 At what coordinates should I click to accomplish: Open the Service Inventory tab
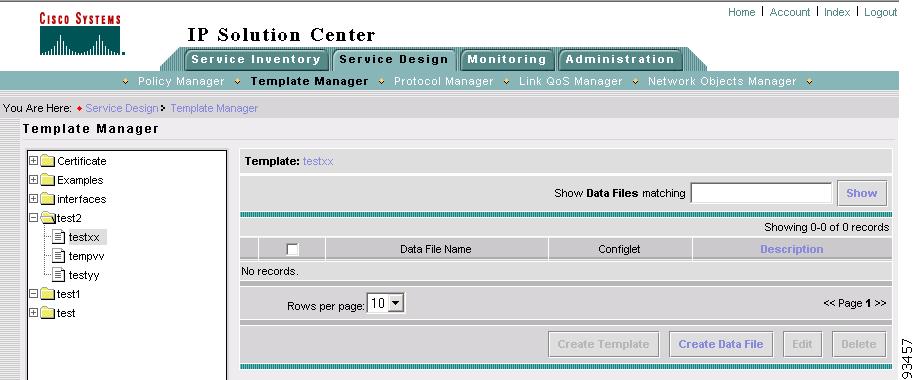(256, 60)
